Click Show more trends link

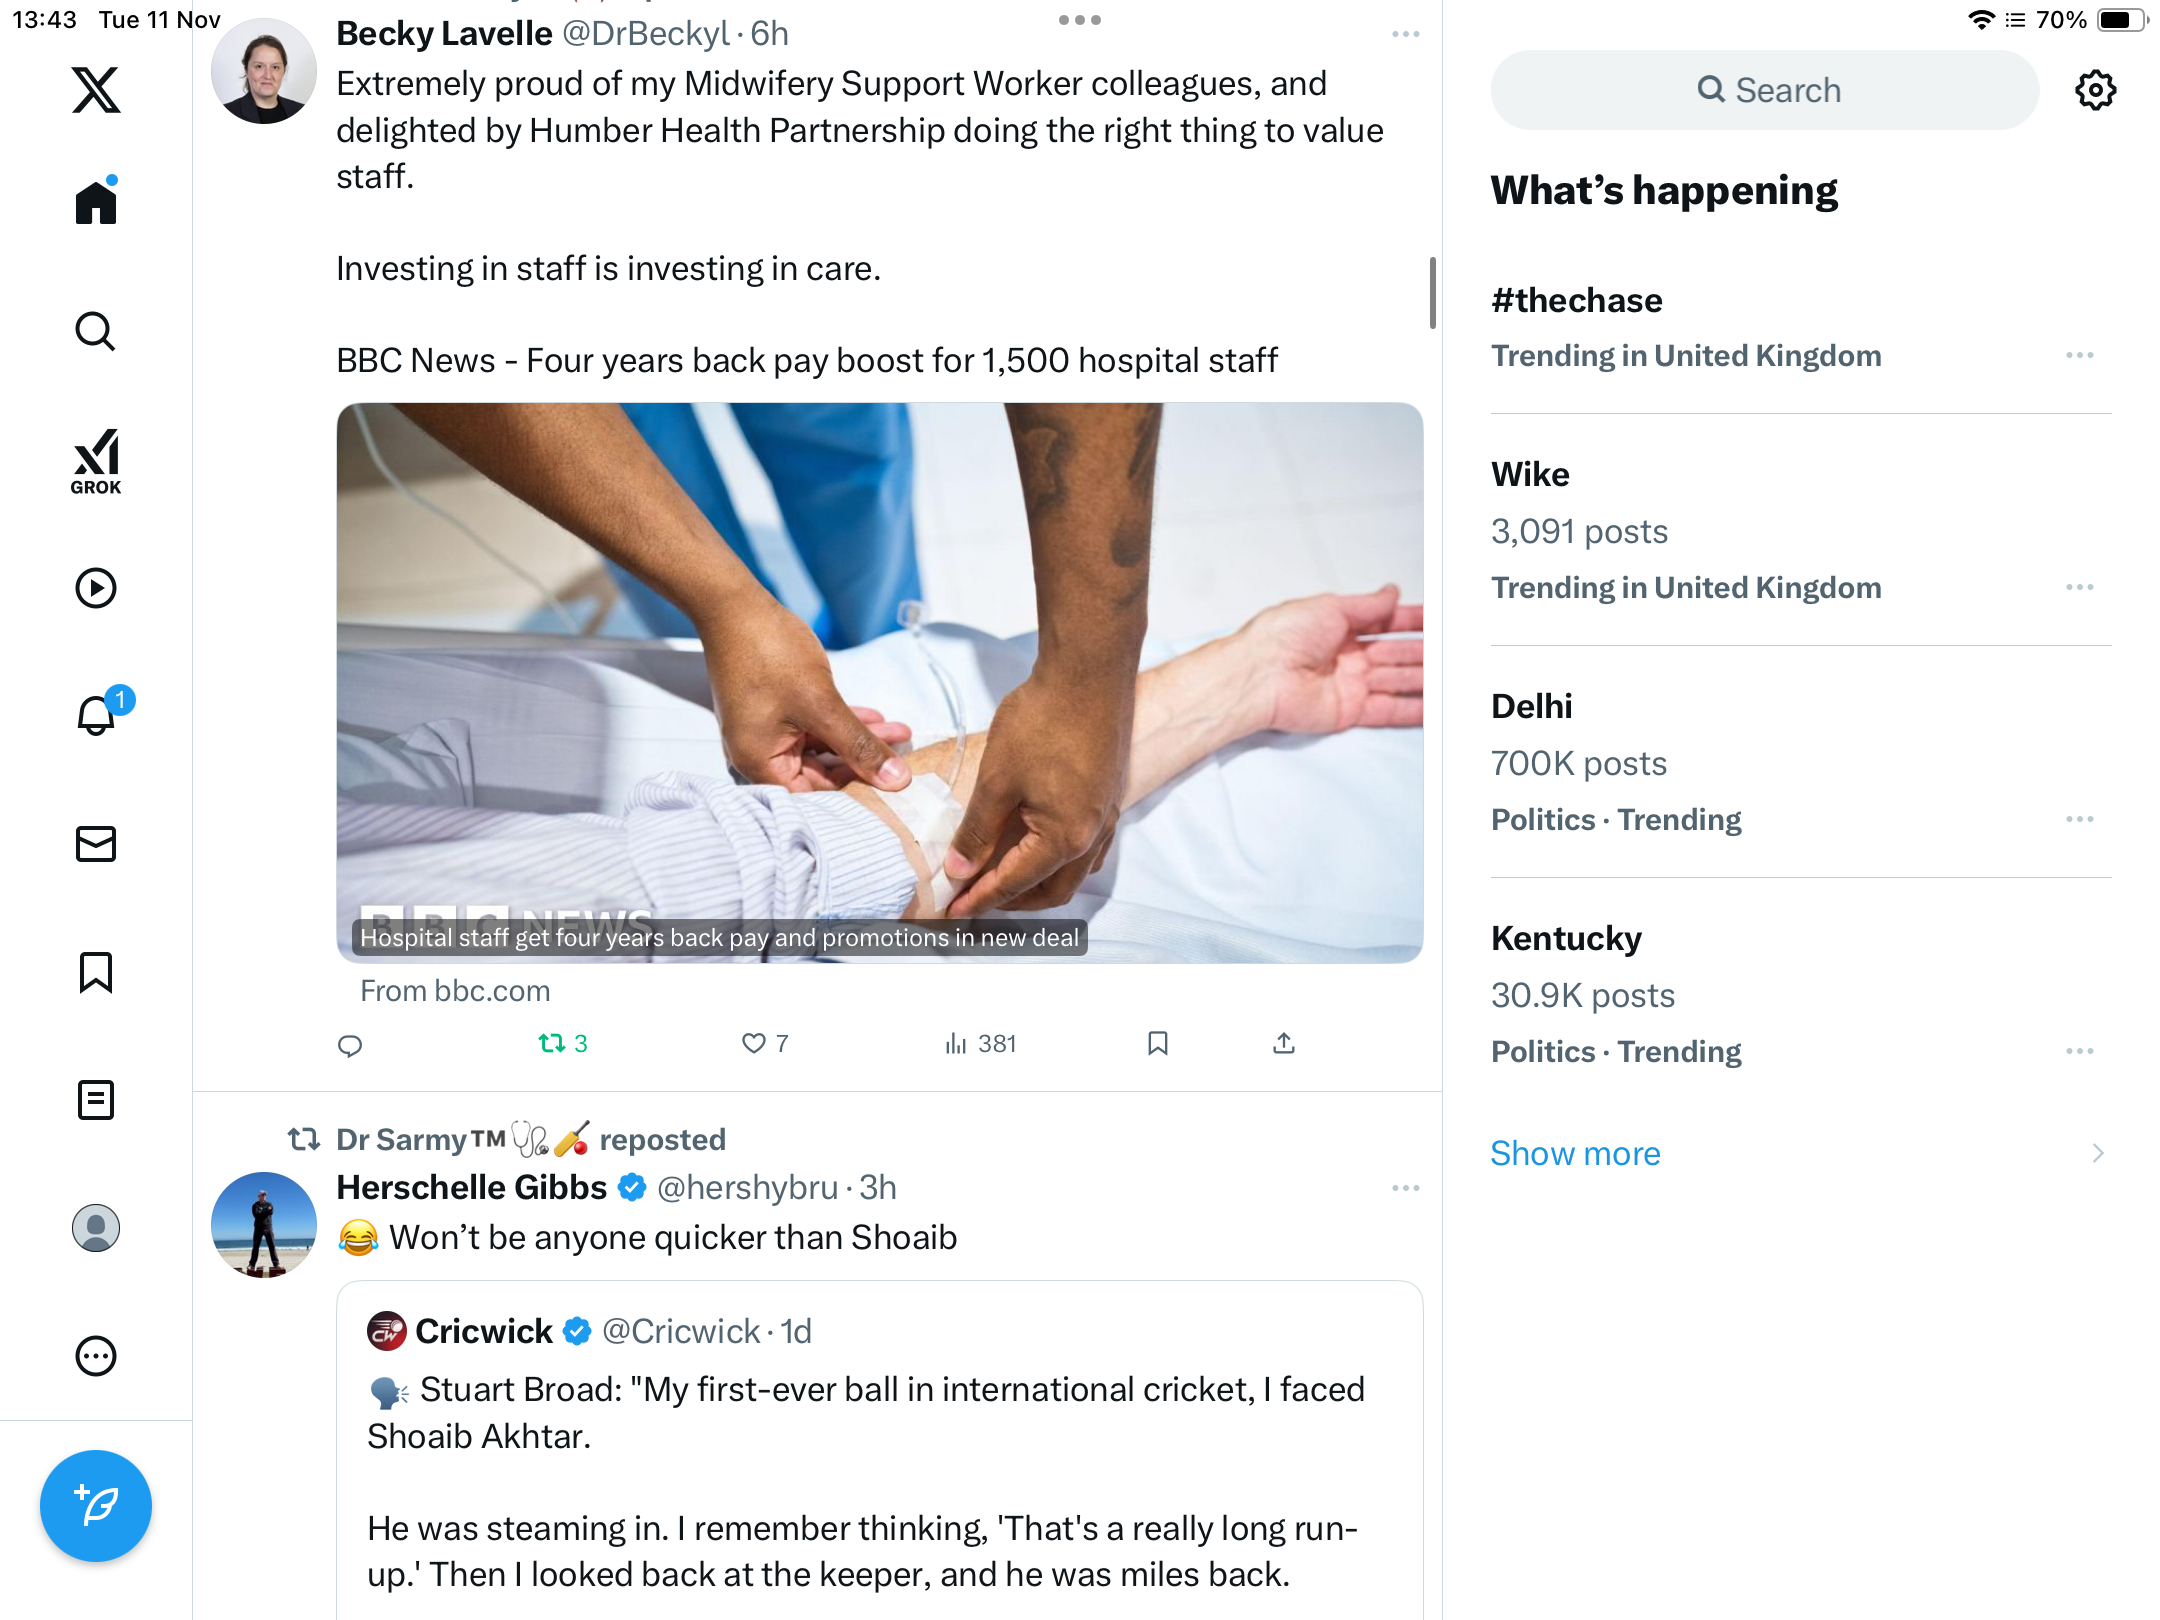pos(1575,1153)
